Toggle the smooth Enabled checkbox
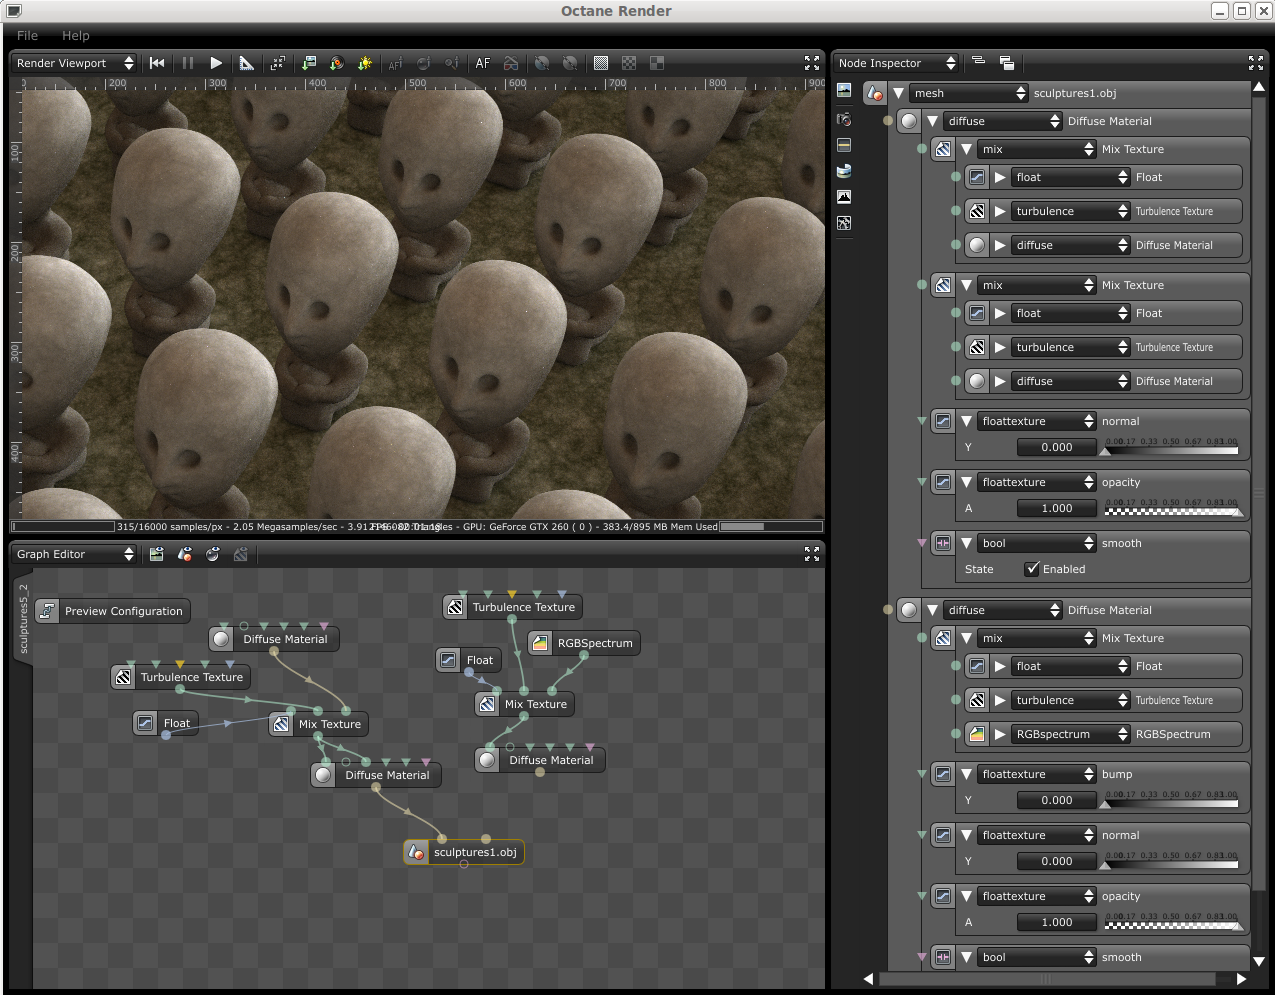The image size is (1275, 995). pyautogui.click(x=1032, y=569)
